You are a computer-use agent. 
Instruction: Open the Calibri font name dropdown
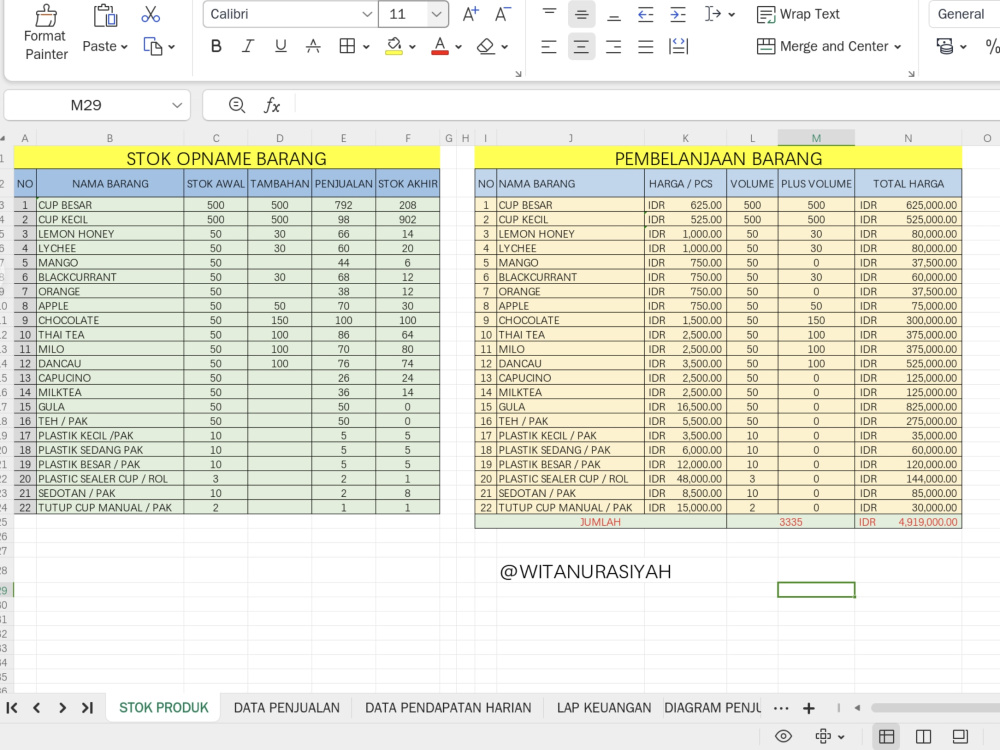[367, 14]
